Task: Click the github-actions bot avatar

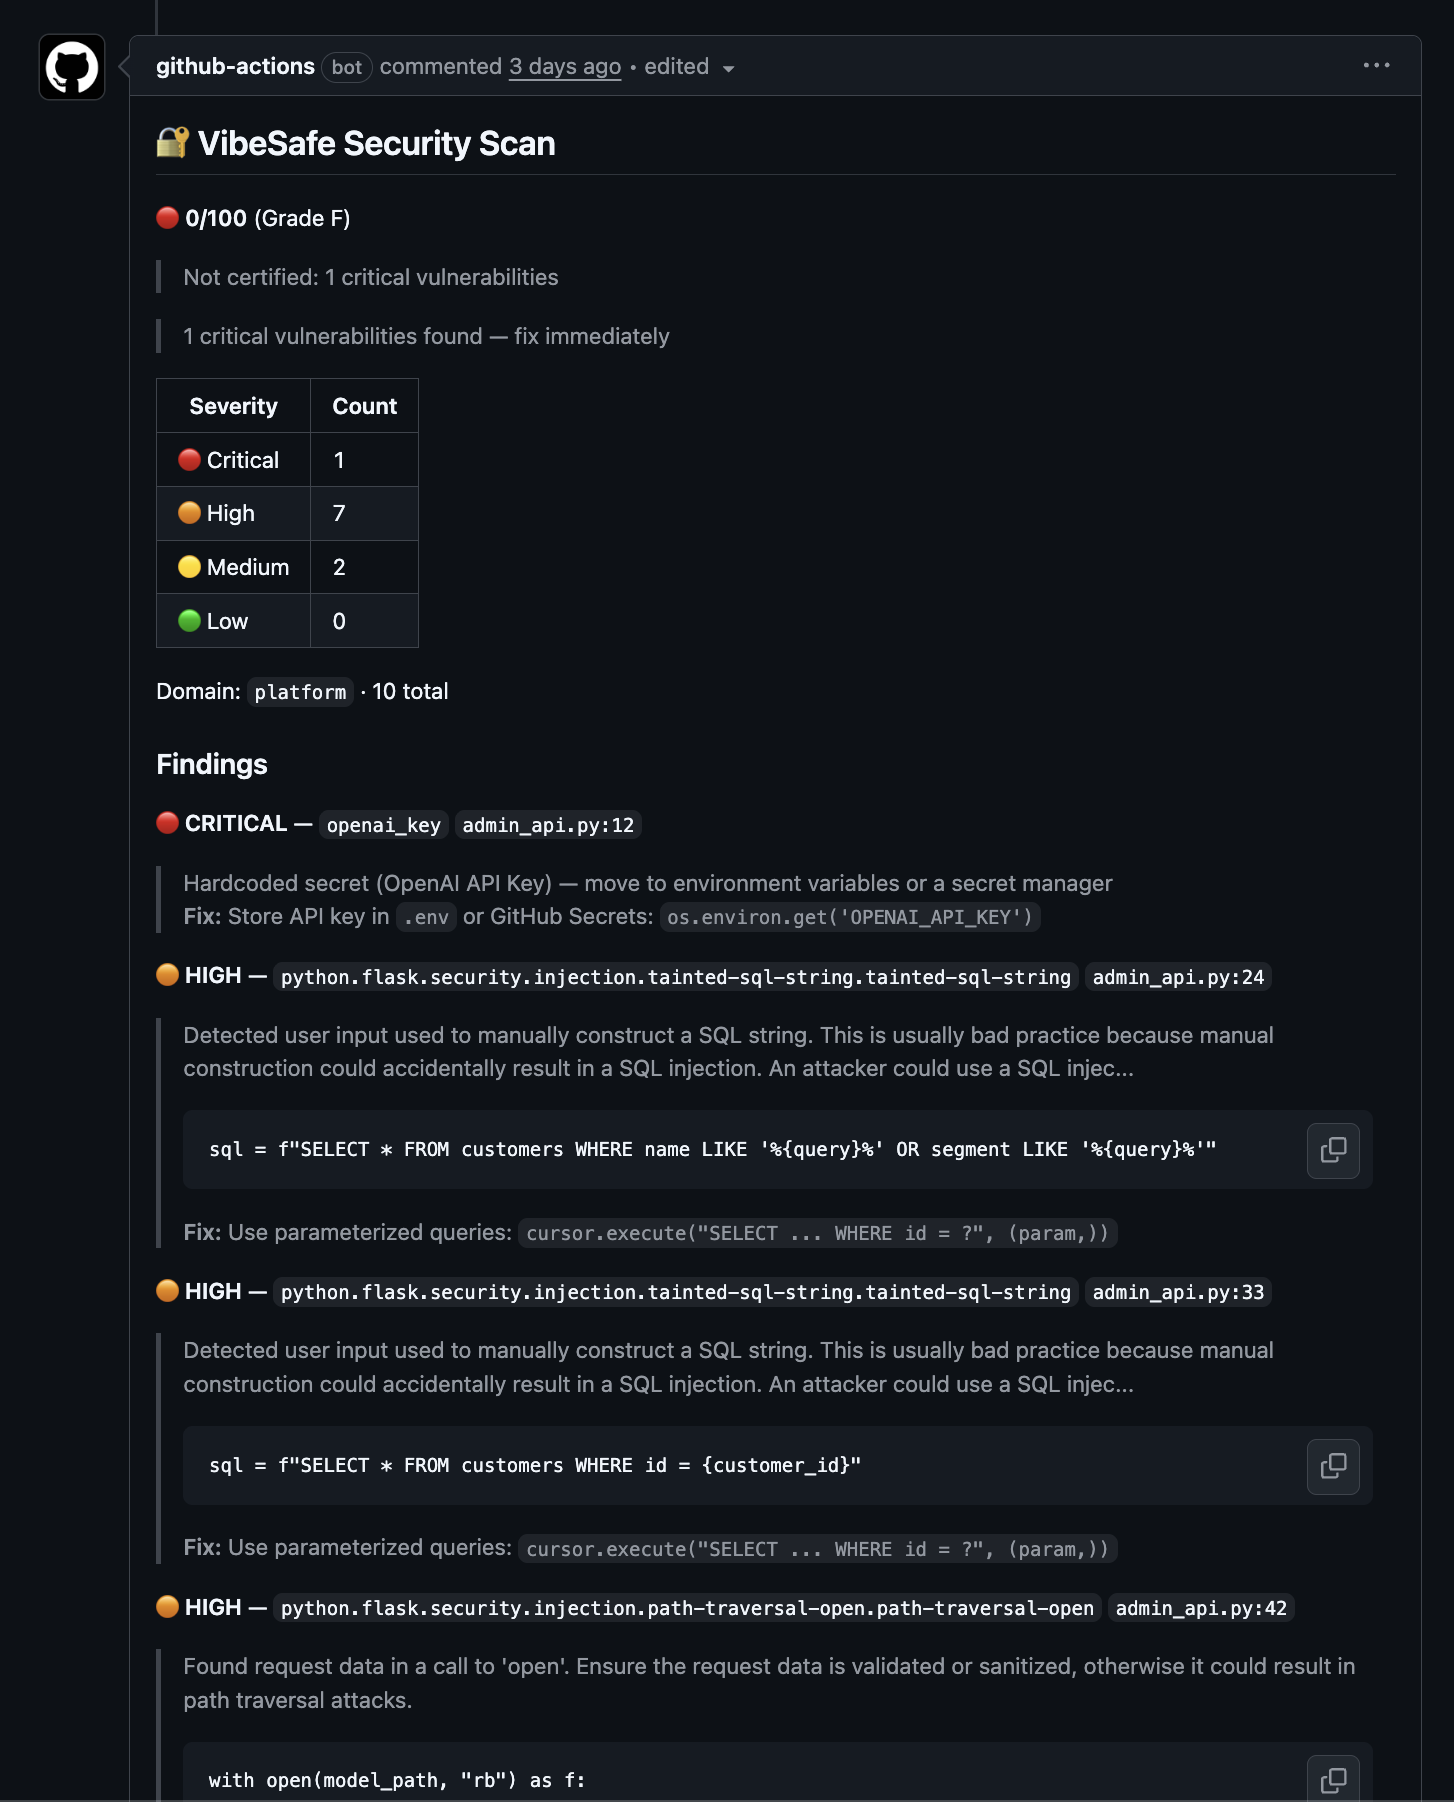Action: [71, 67]
